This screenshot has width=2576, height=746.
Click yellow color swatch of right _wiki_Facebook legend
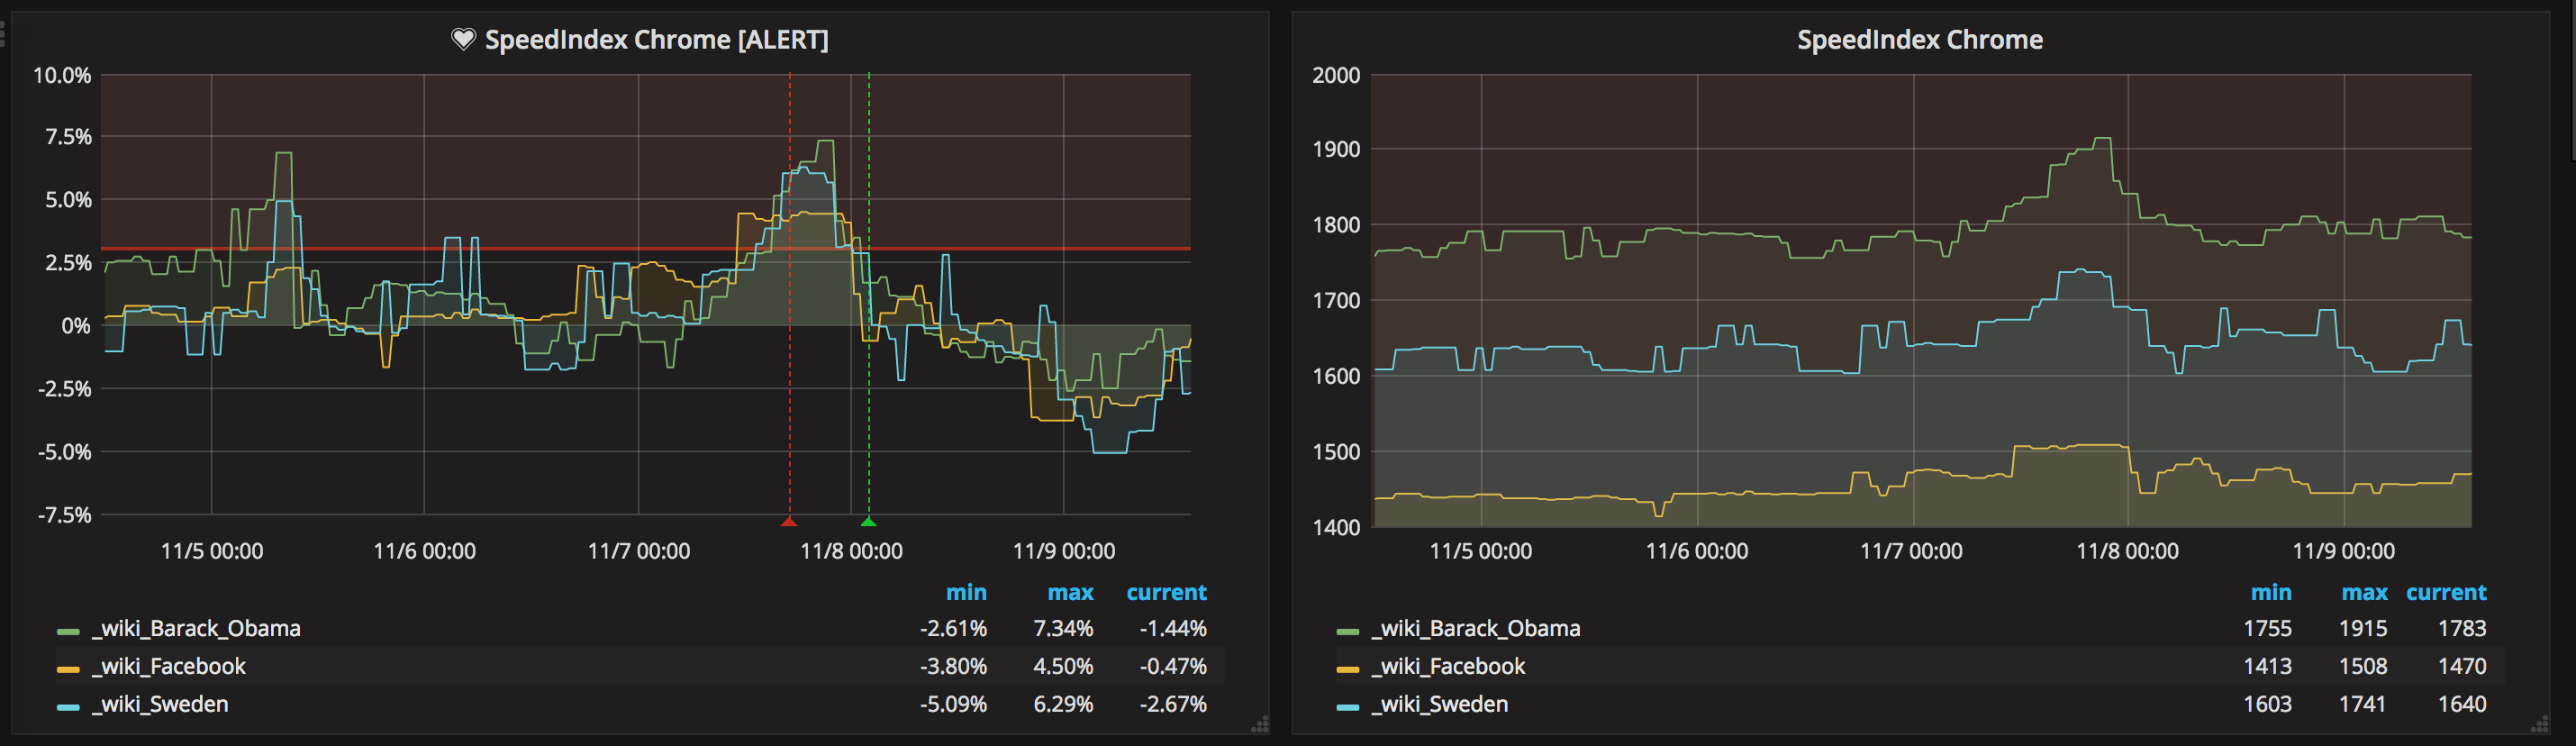(1347, 670)
